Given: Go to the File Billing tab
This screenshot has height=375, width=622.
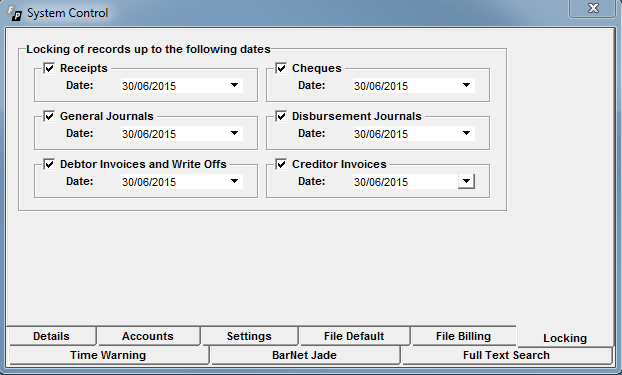Looking at the screenshot, I should 463,336.
